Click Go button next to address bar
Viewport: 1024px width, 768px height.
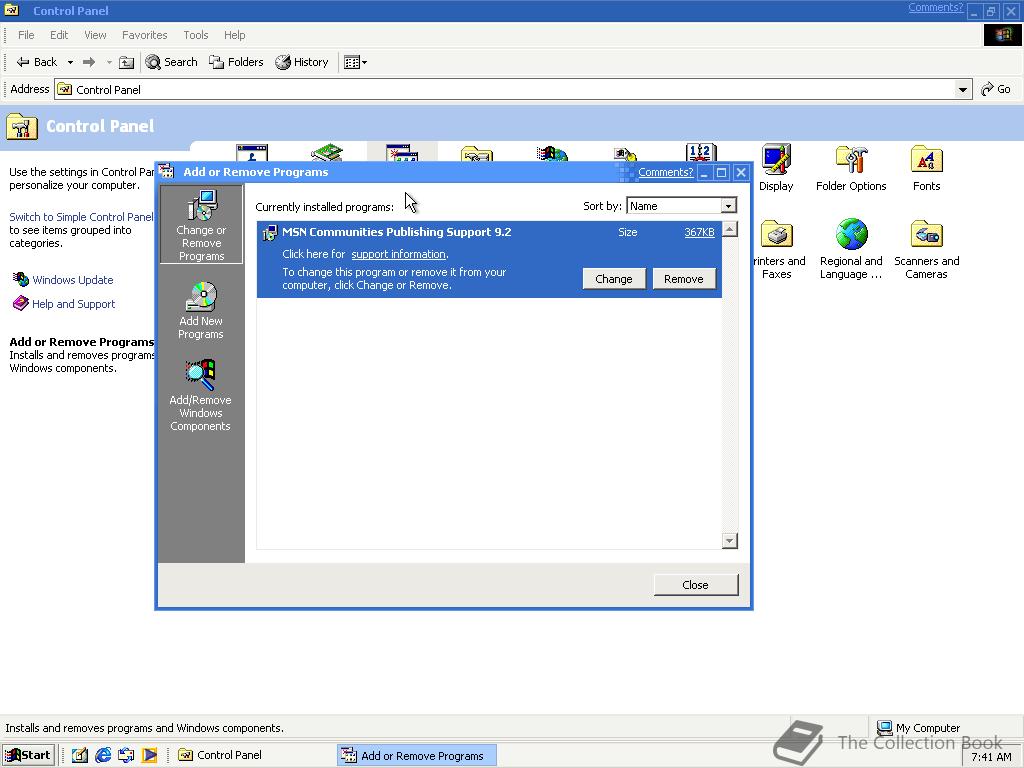click(x=996, y=89)
